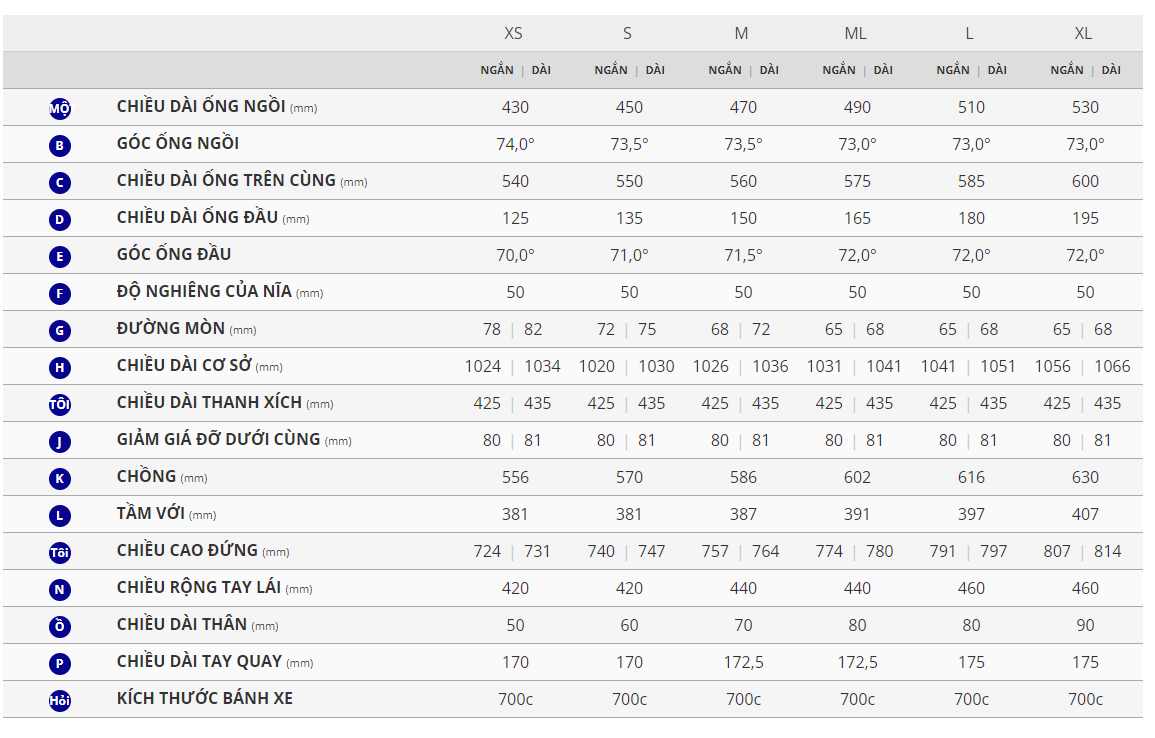Viewport: 1155px width, 738px height.
Task: Click the XL size column header
Action: [x=1083, y=33]
